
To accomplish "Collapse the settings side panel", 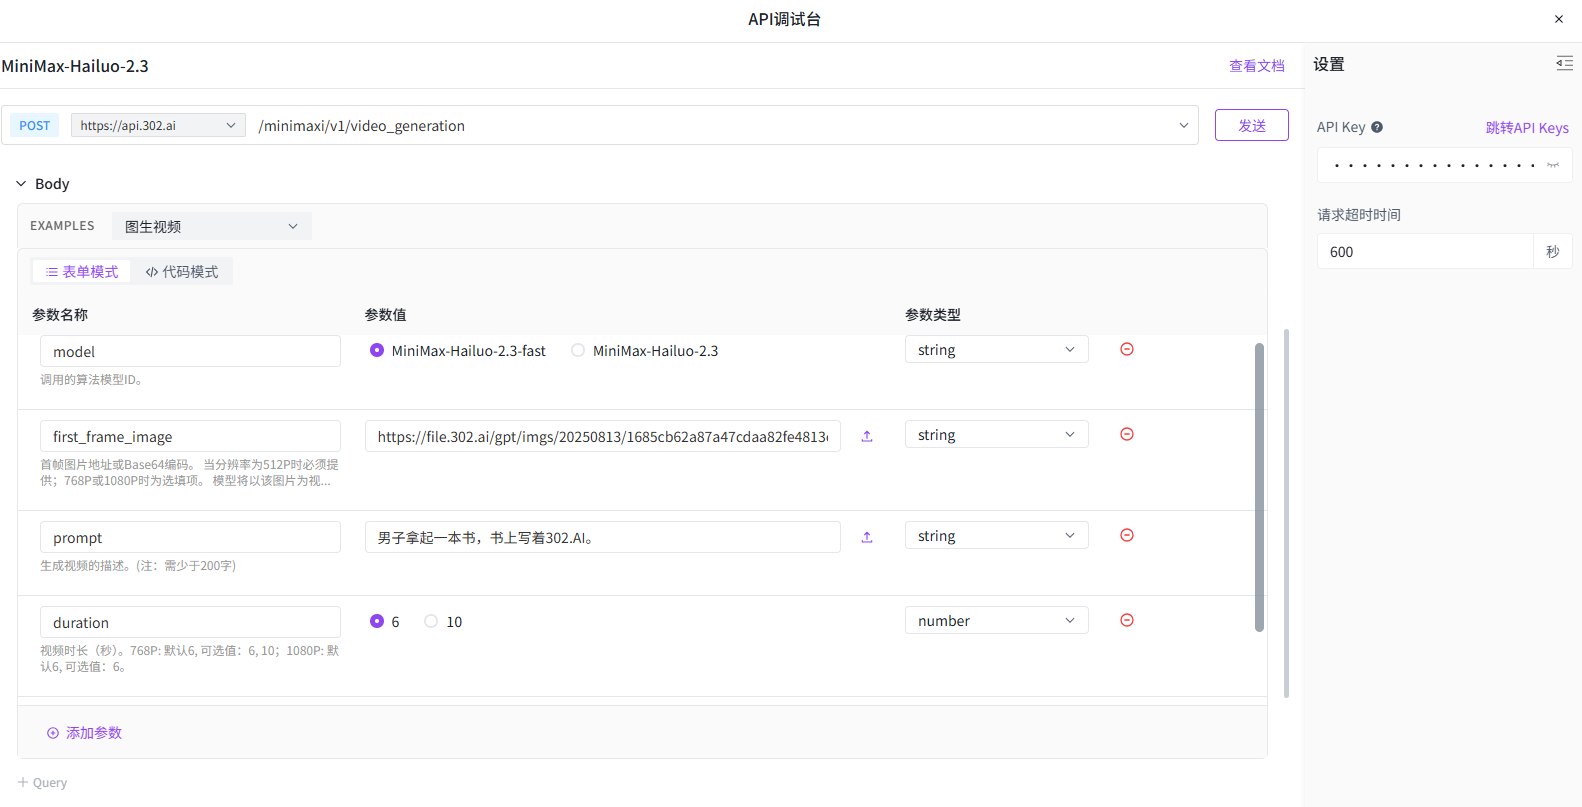I will click(x=1564, y=64).
